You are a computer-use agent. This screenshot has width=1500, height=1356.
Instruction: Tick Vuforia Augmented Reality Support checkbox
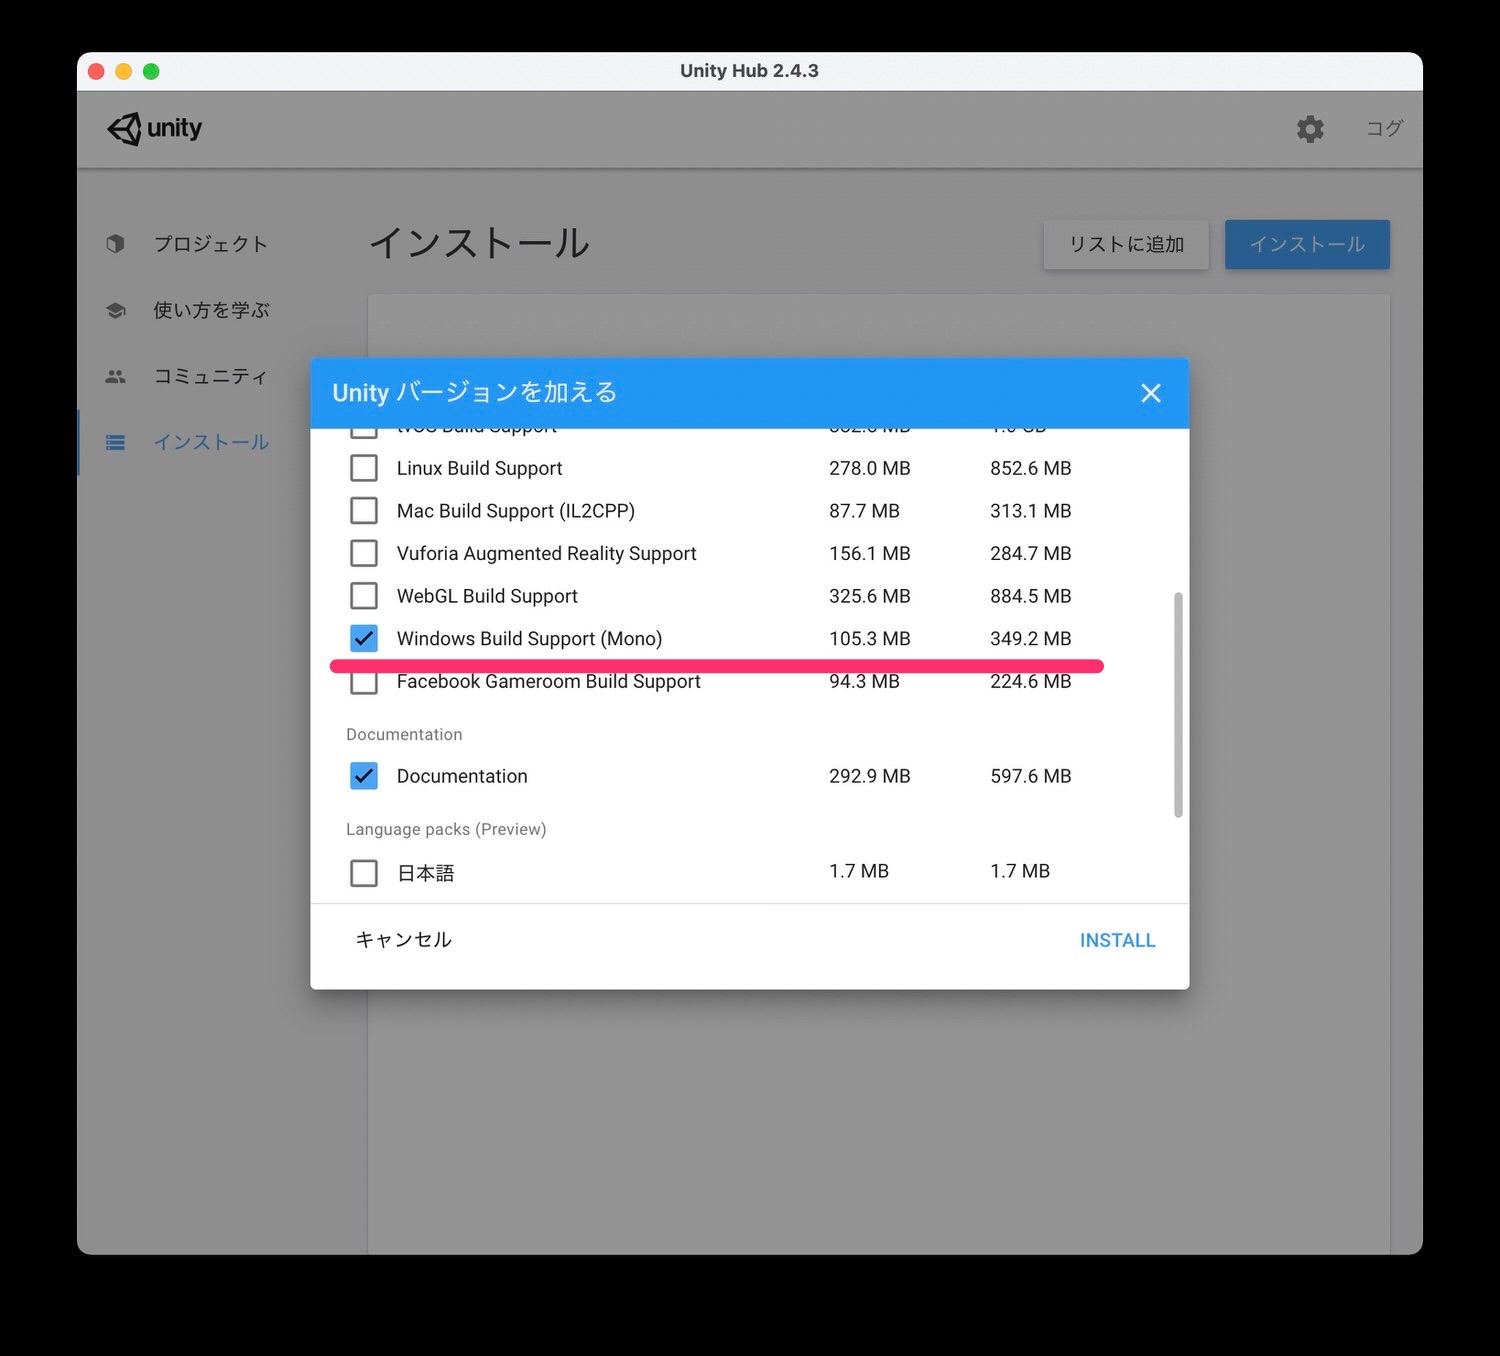(x=364, y=553)
